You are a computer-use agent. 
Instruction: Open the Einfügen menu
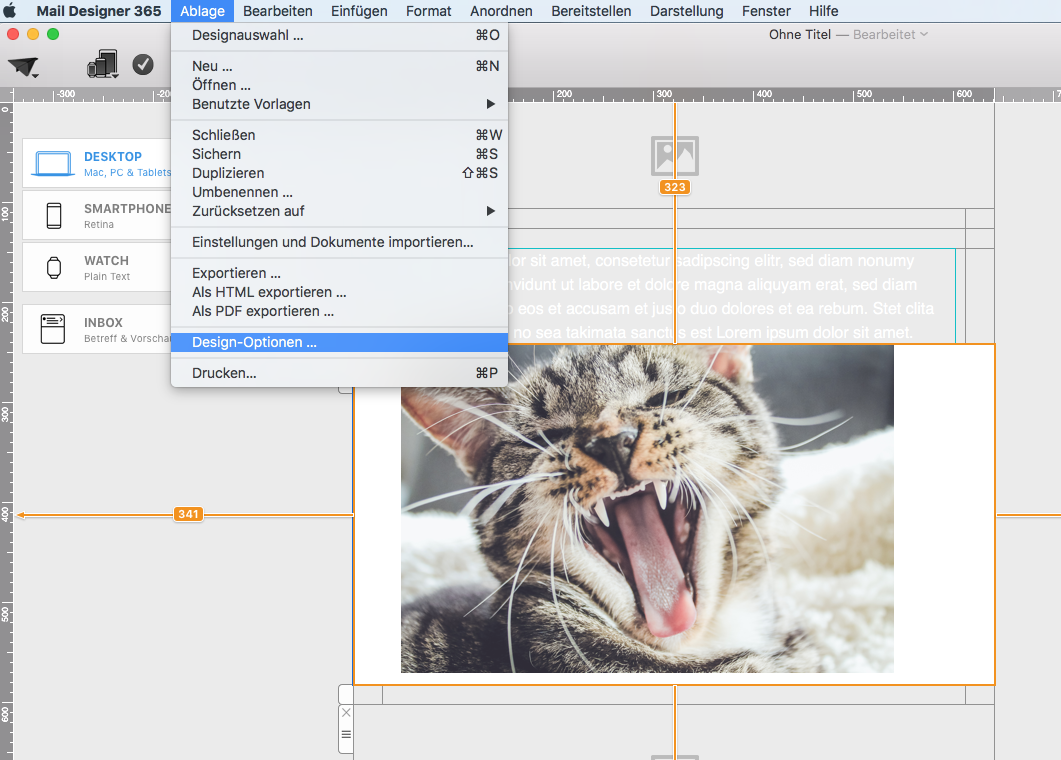tap(359, 11)
